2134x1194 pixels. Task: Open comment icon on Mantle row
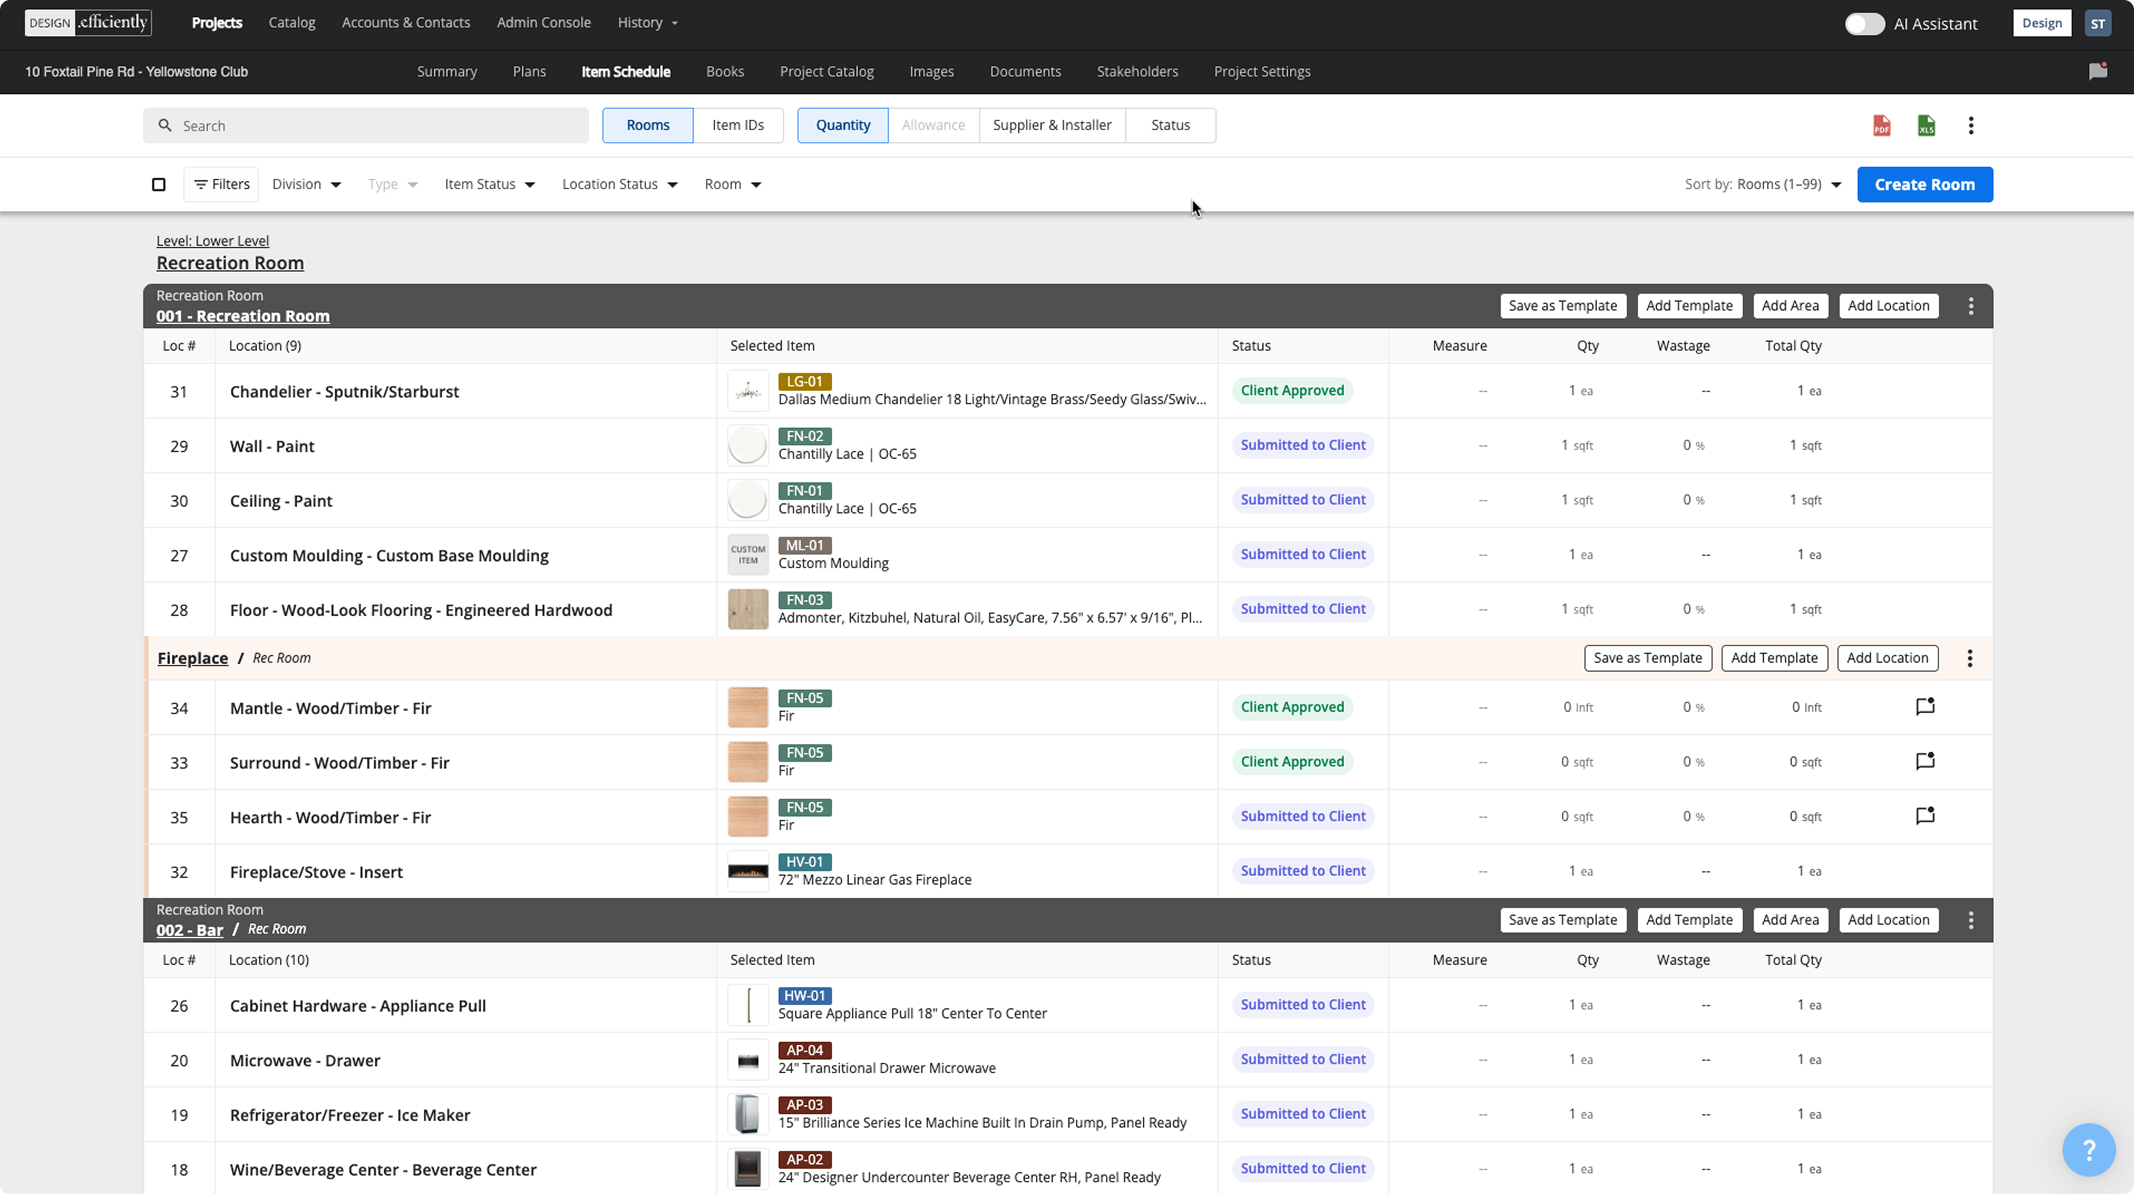click(x=1925, y=707)
